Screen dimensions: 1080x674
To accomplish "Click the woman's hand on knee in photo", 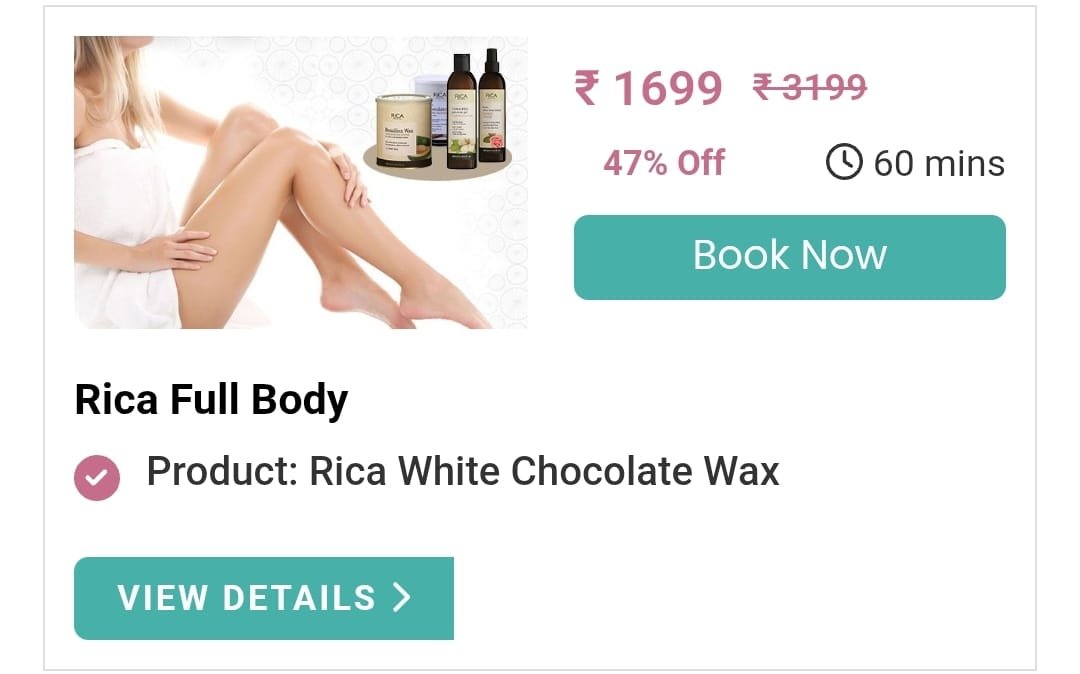I will pyautogui.click(x=350, y=176).
